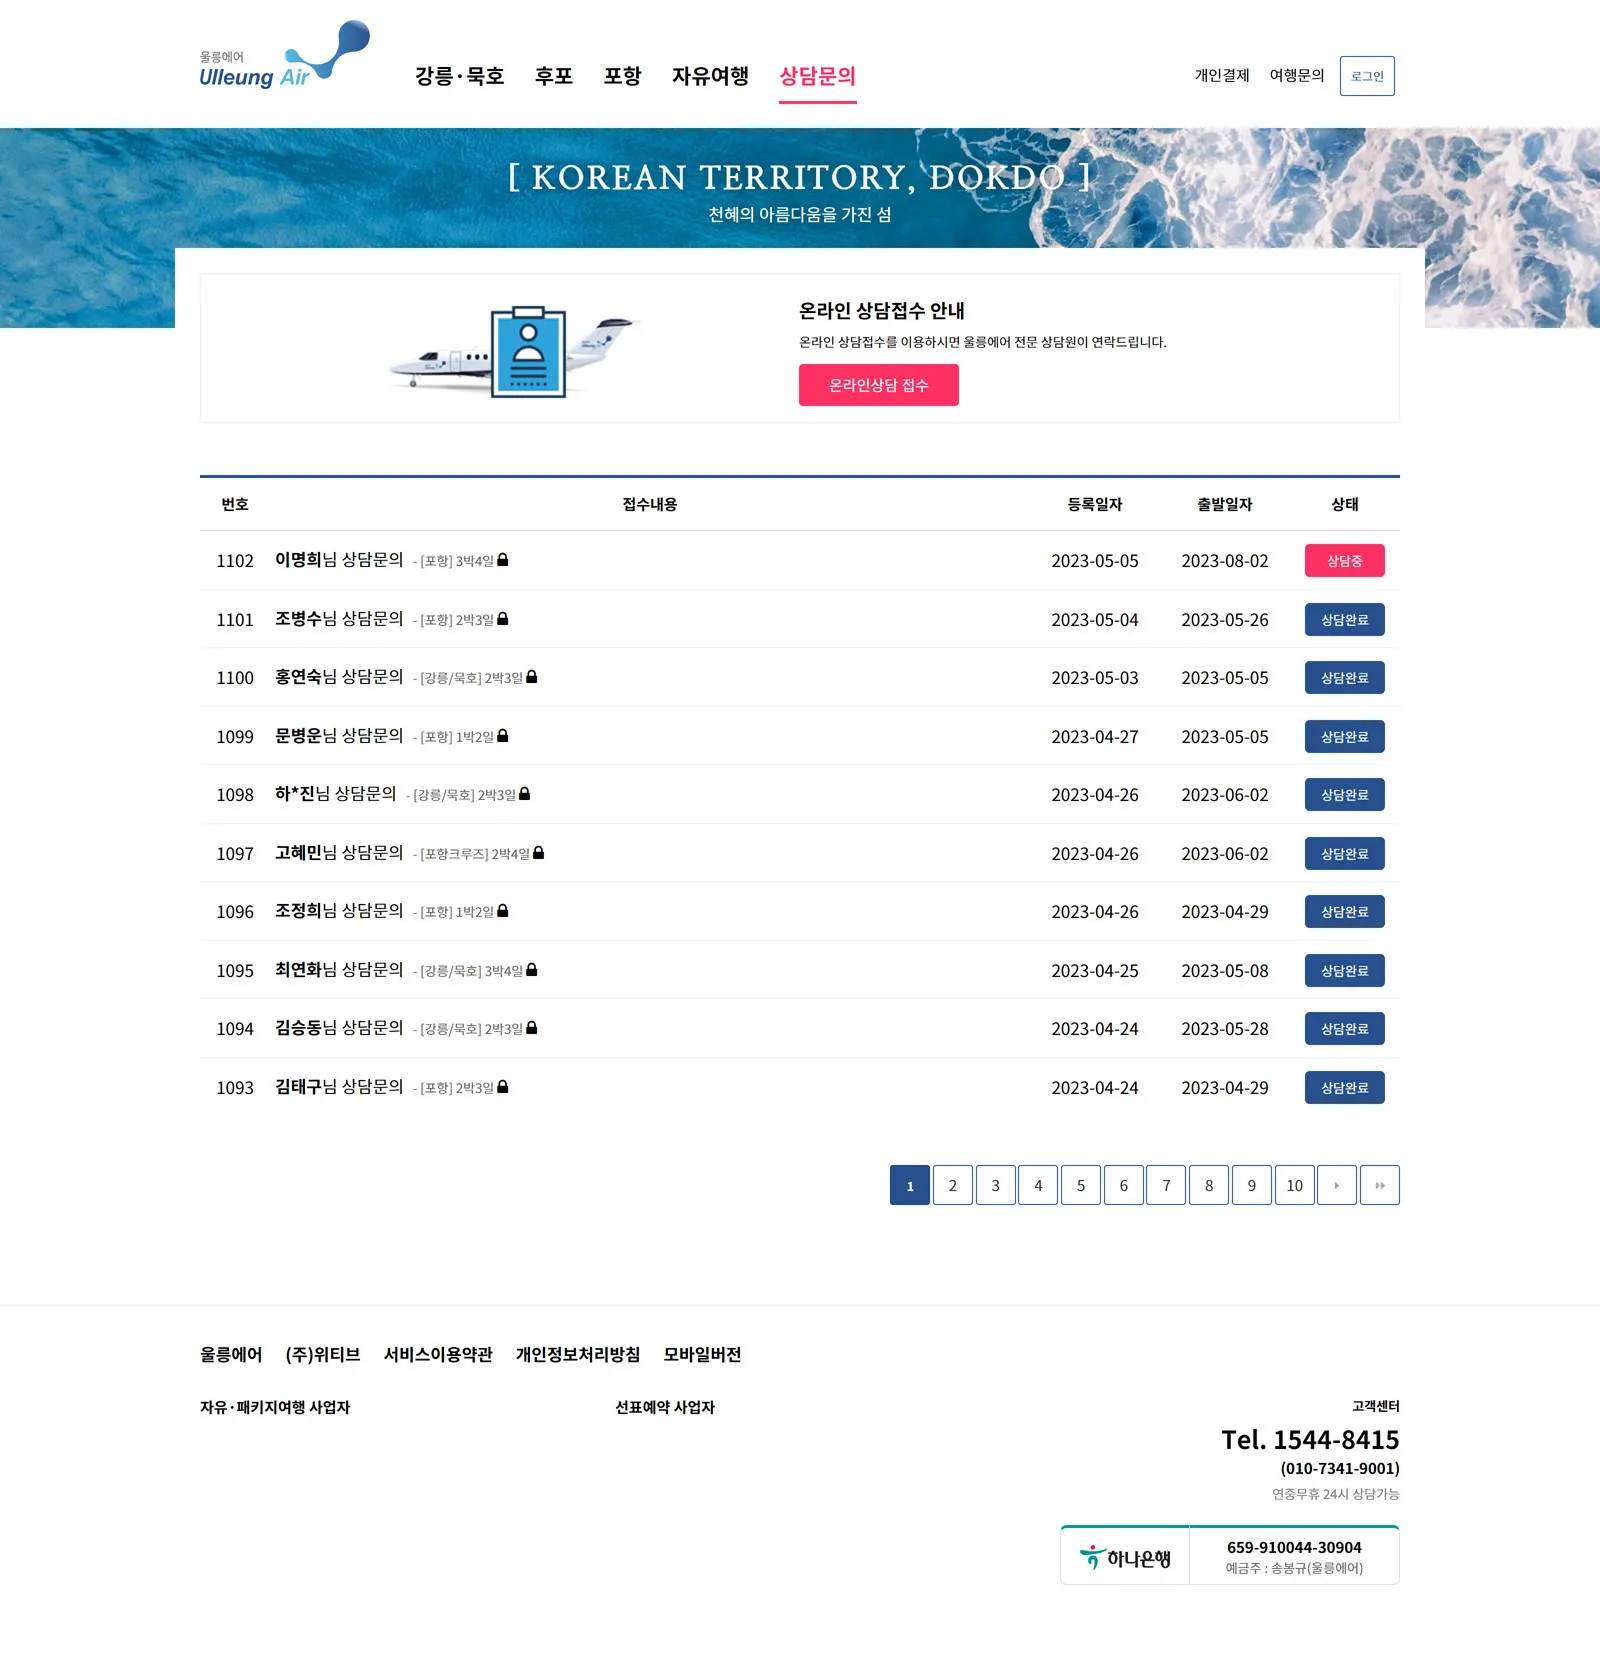Image resolution: width=1600 pixels, height=1665 pixels.
Task: Open 고혜민님 상담문의 entry
Action: point(340,853)
